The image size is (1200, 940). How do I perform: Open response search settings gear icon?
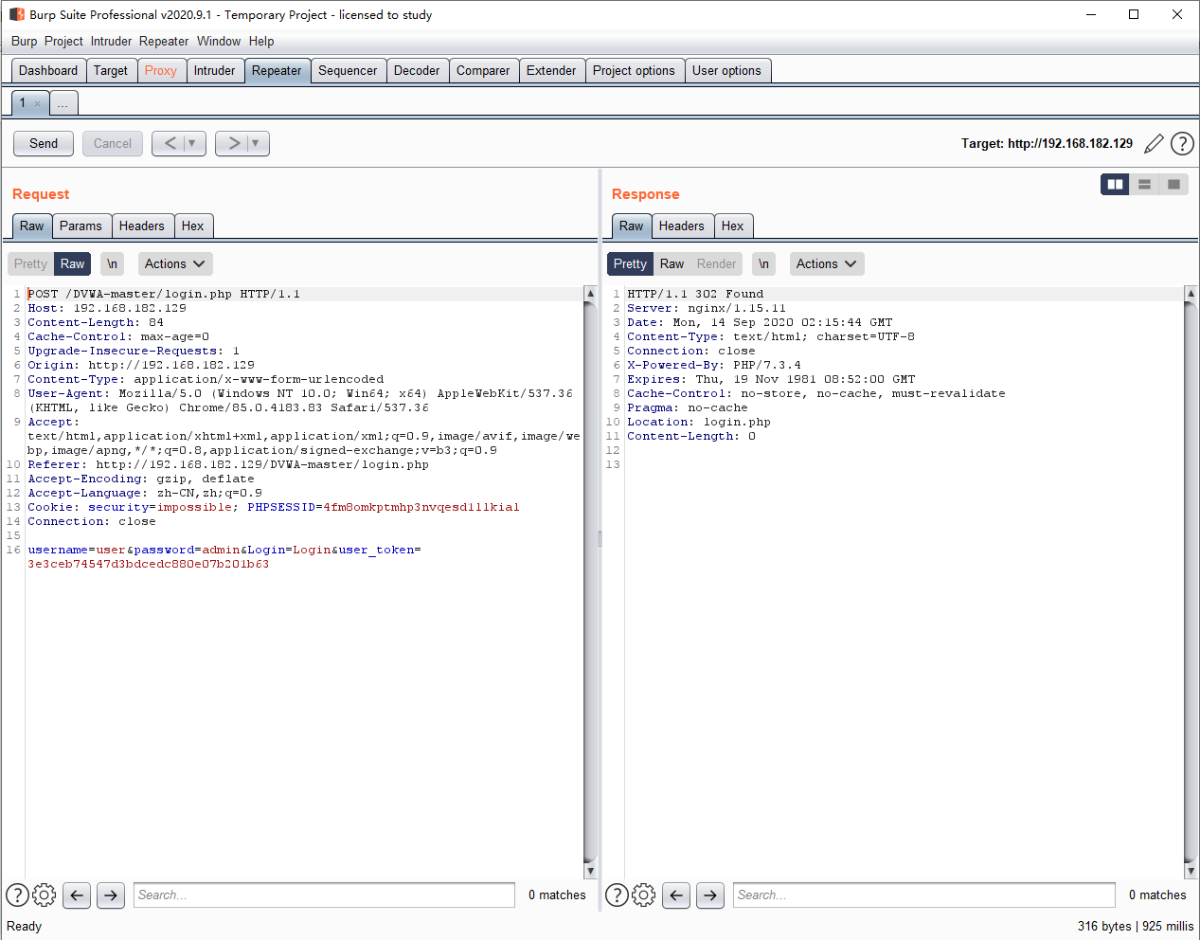644,895
